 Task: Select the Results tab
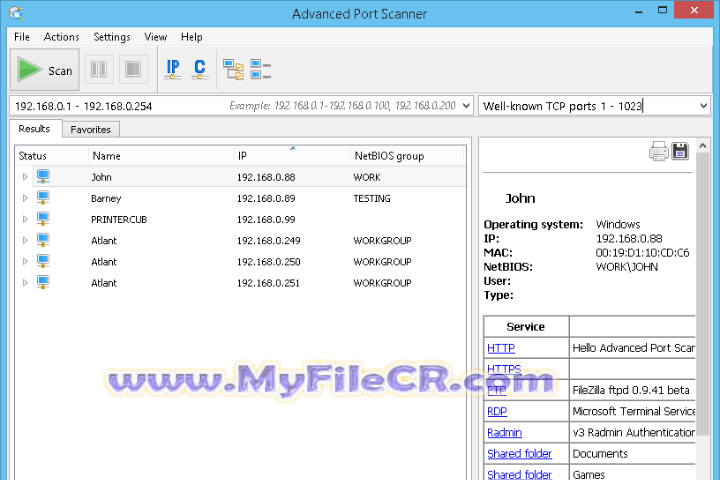(x=34, y=129)
